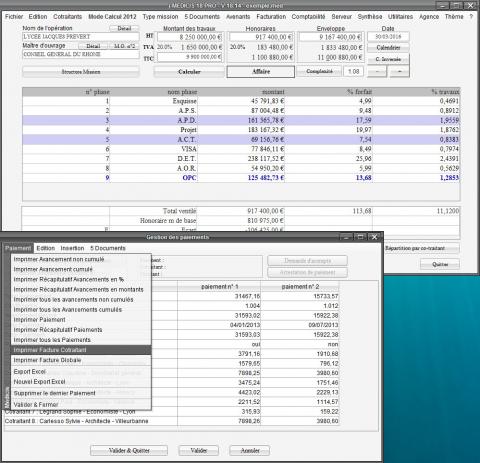Click the Calculer button
The width and height of the screenshot is (480, 463).
pyautogui.click(x=189, y=72)
